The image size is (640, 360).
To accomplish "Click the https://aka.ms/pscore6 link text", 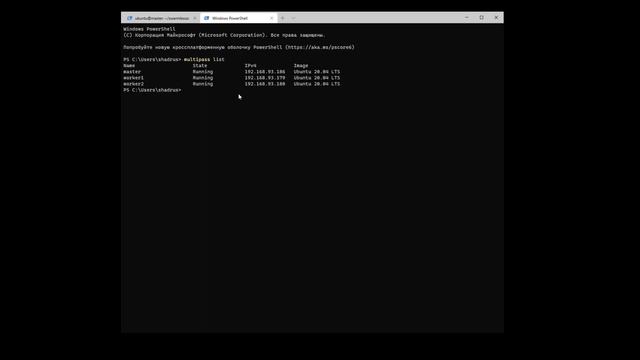I will 320,47.
